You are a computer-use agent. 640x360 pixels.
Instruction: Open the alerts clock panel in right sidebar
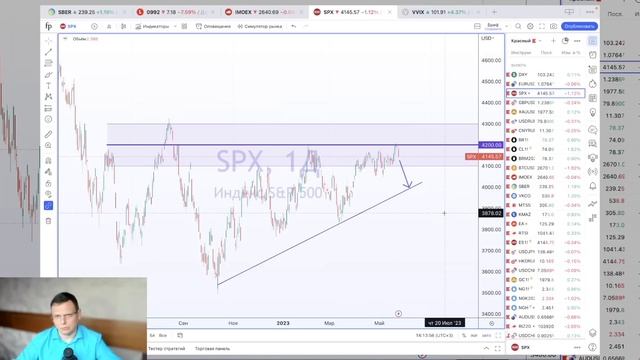coord(593,56)
